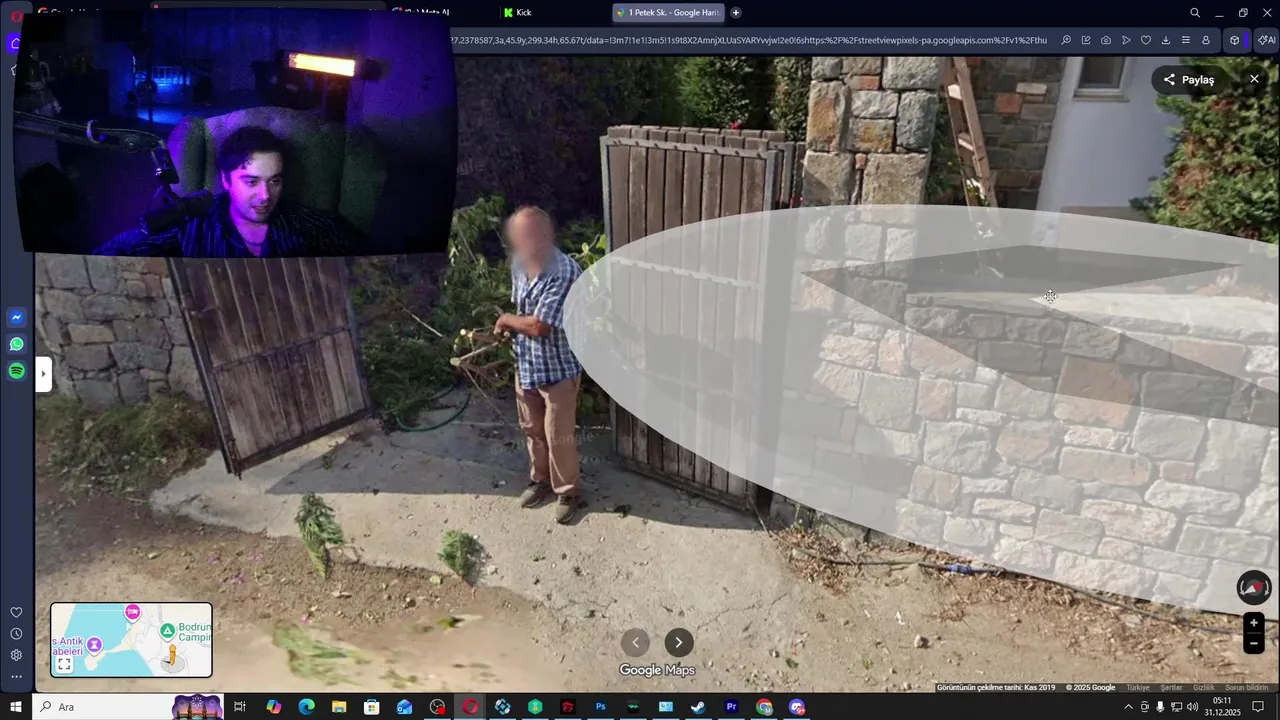Click the minimap thumbnail
This screenshot has width=1280, height=720.
[131, 640]
